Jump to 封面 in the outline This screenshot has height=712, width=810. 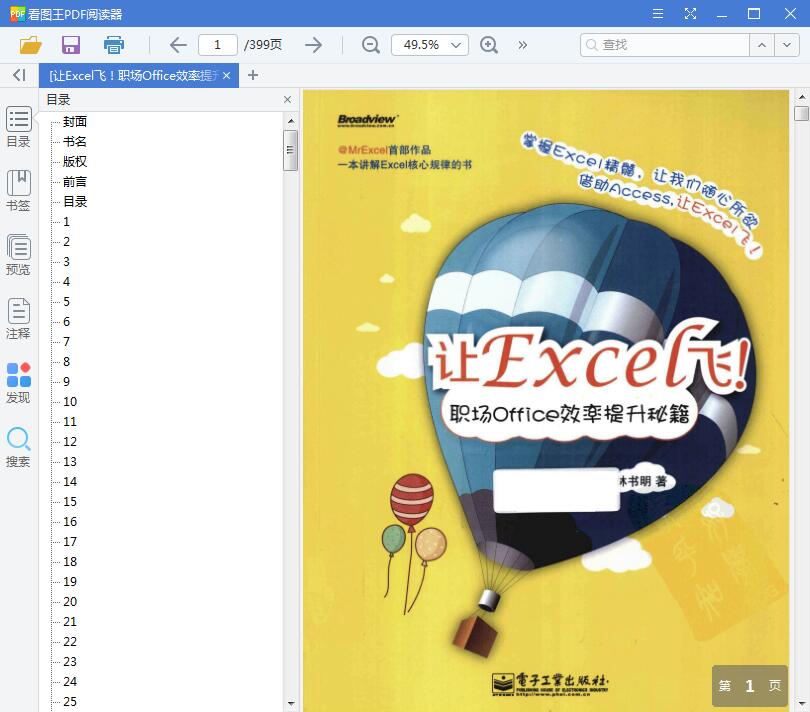click(x=75, y=121)
